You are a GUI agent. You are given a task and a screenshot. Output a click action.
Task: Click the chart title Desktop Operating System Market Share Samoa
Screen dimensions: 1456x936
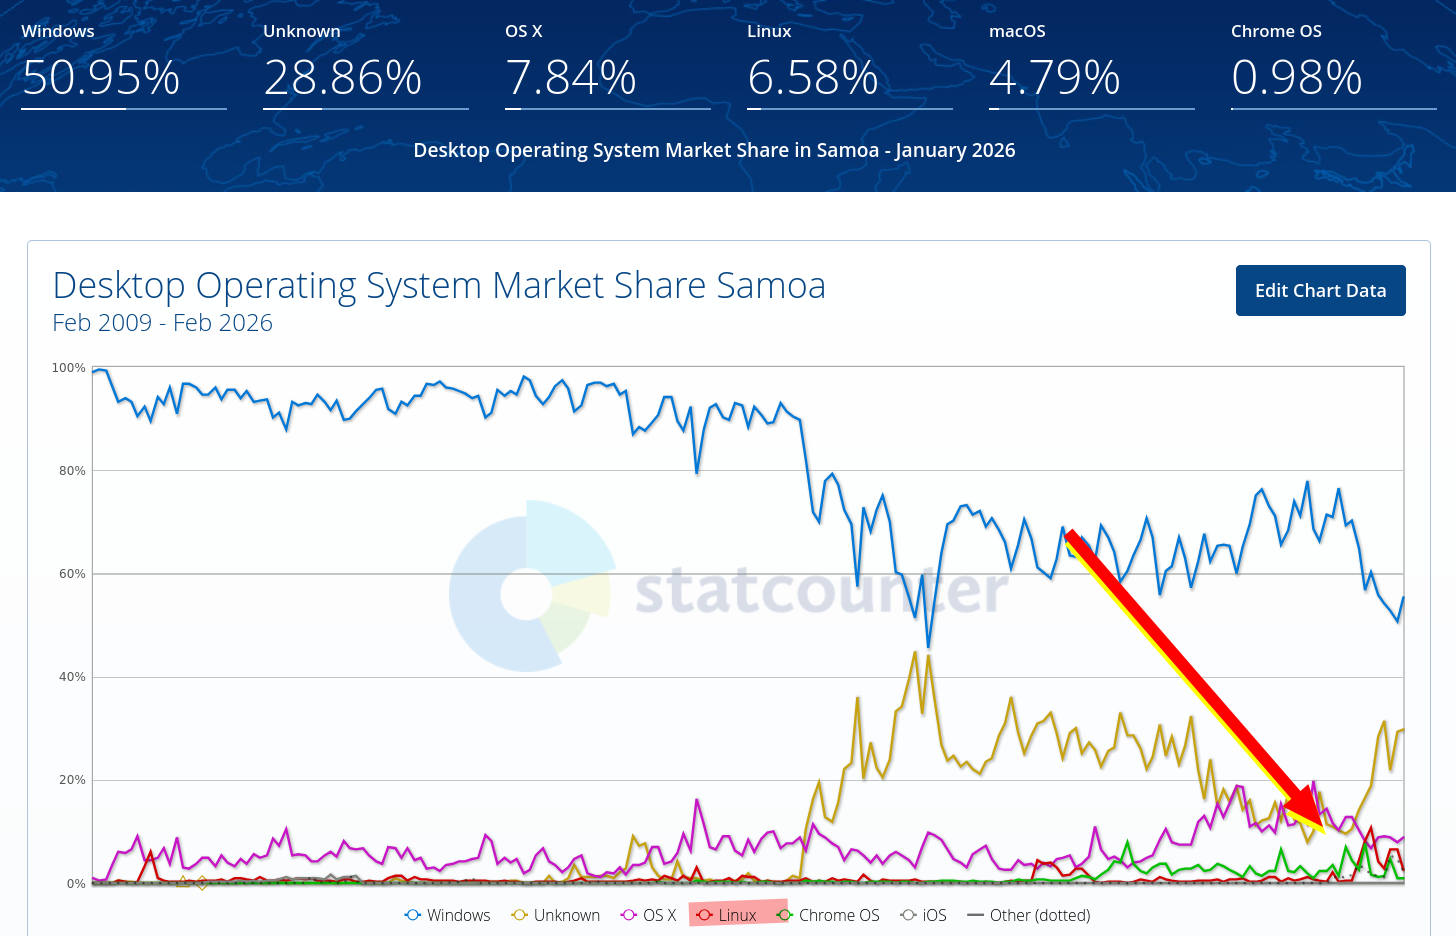pos(439,286)
